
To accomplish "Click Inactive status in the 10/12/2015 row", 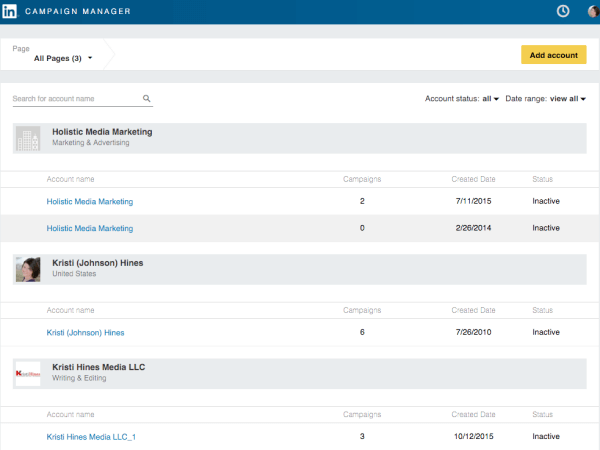I will (546, 436).
